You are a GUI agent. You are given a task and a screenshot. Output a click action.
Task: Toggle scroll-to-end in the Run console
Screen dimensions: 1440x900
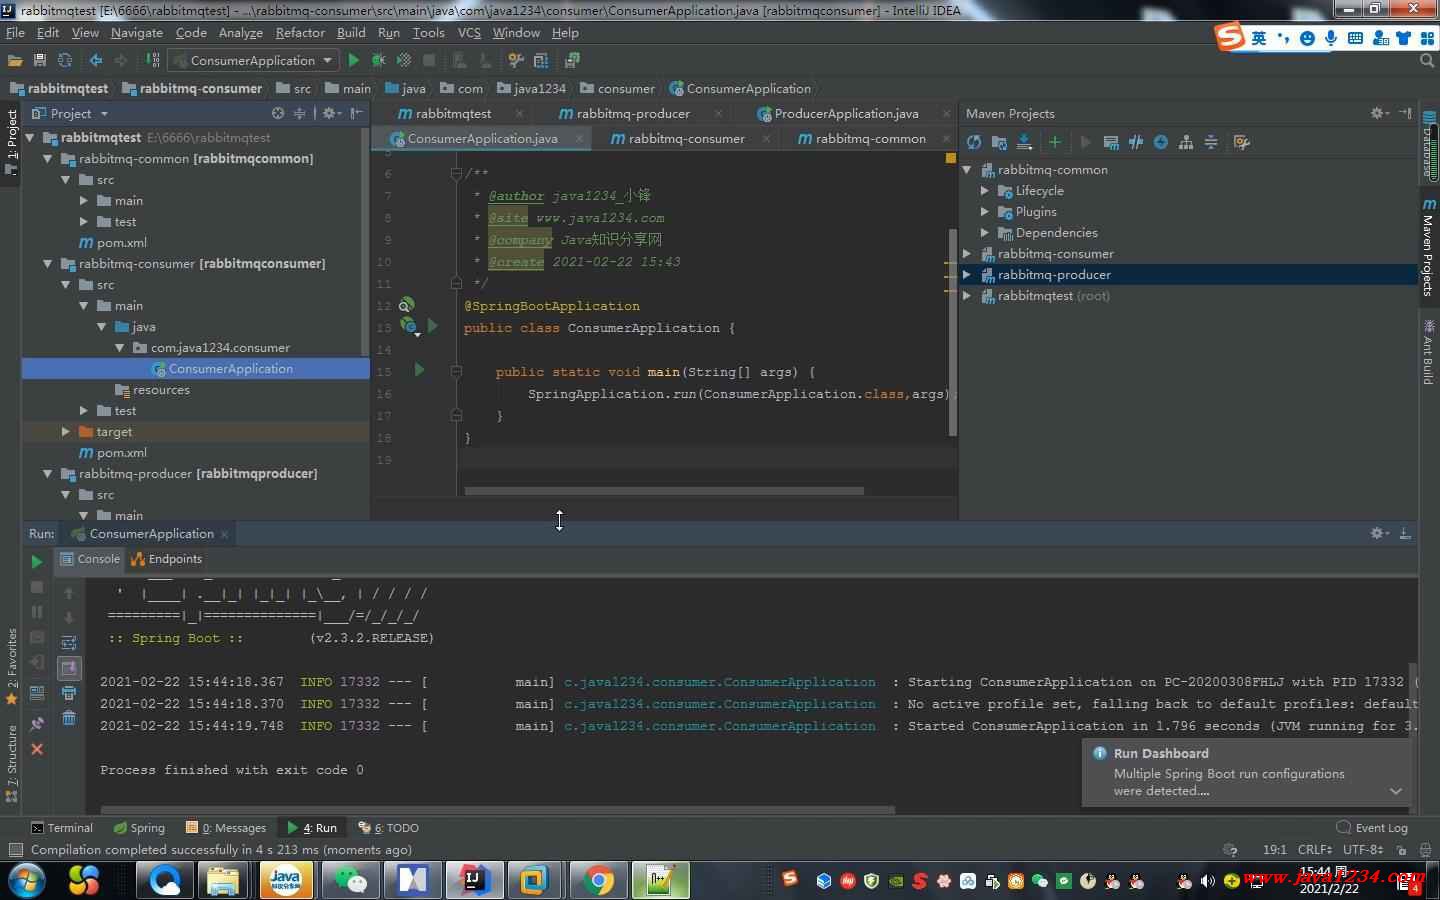click(69, 668)
